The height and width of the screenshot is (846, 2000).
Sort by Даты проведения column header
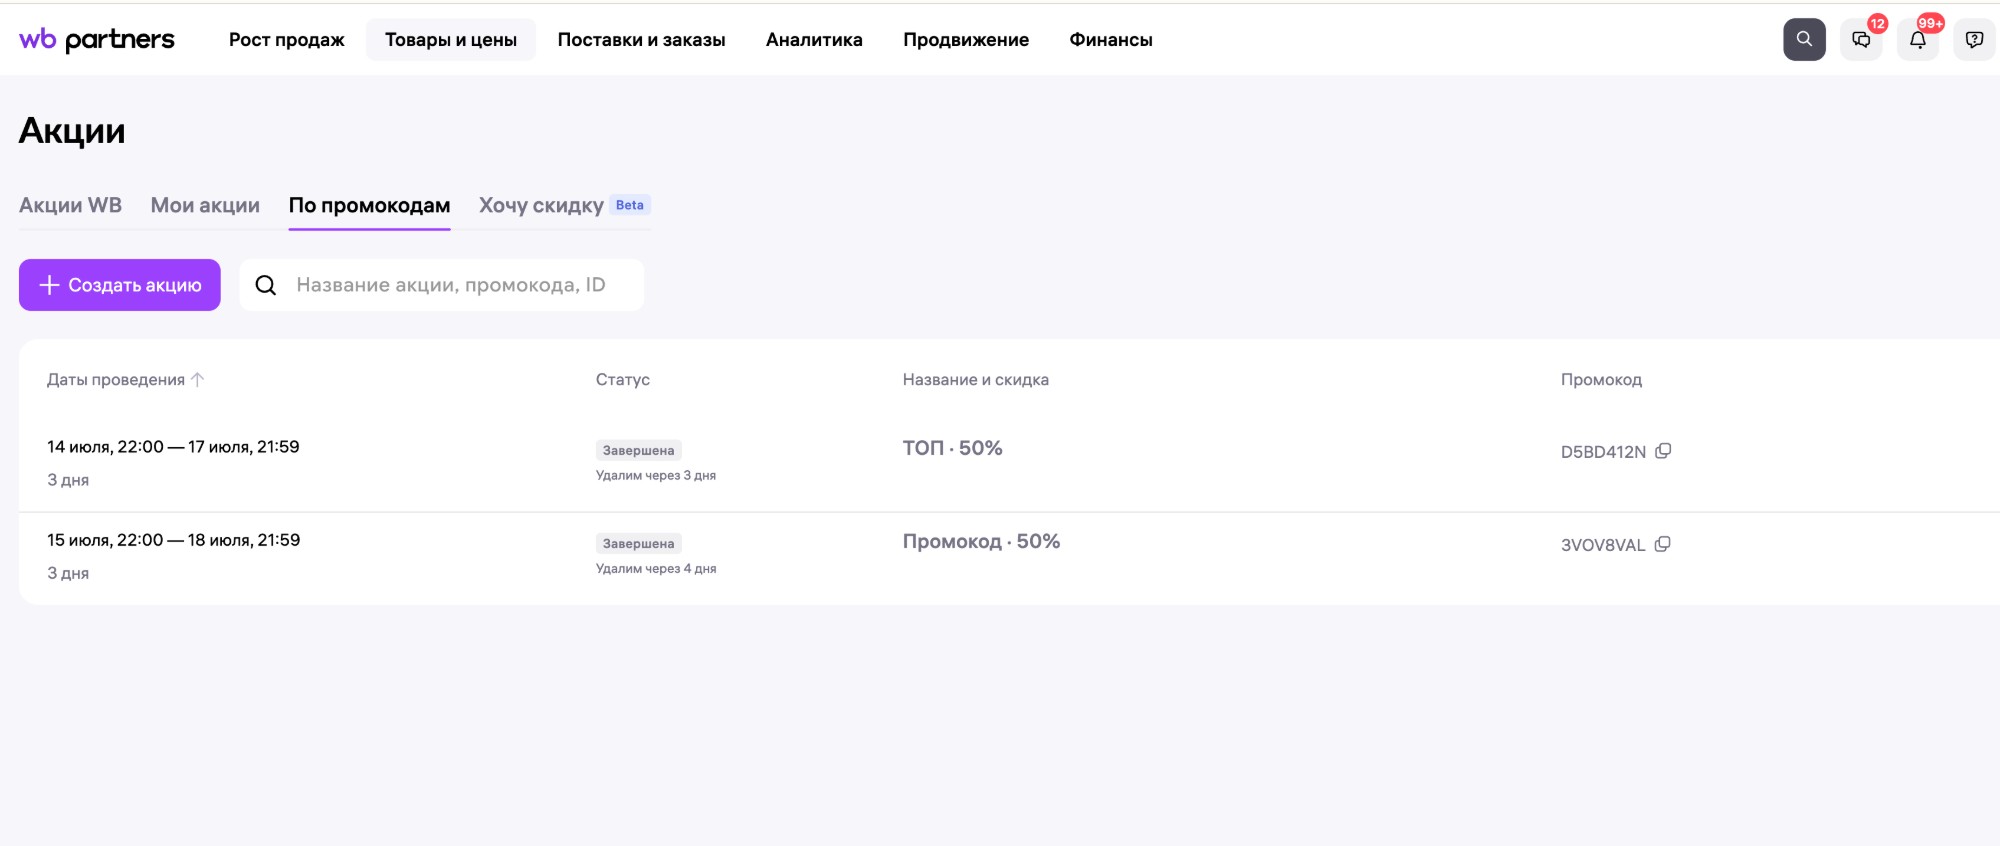pos(116,380)
